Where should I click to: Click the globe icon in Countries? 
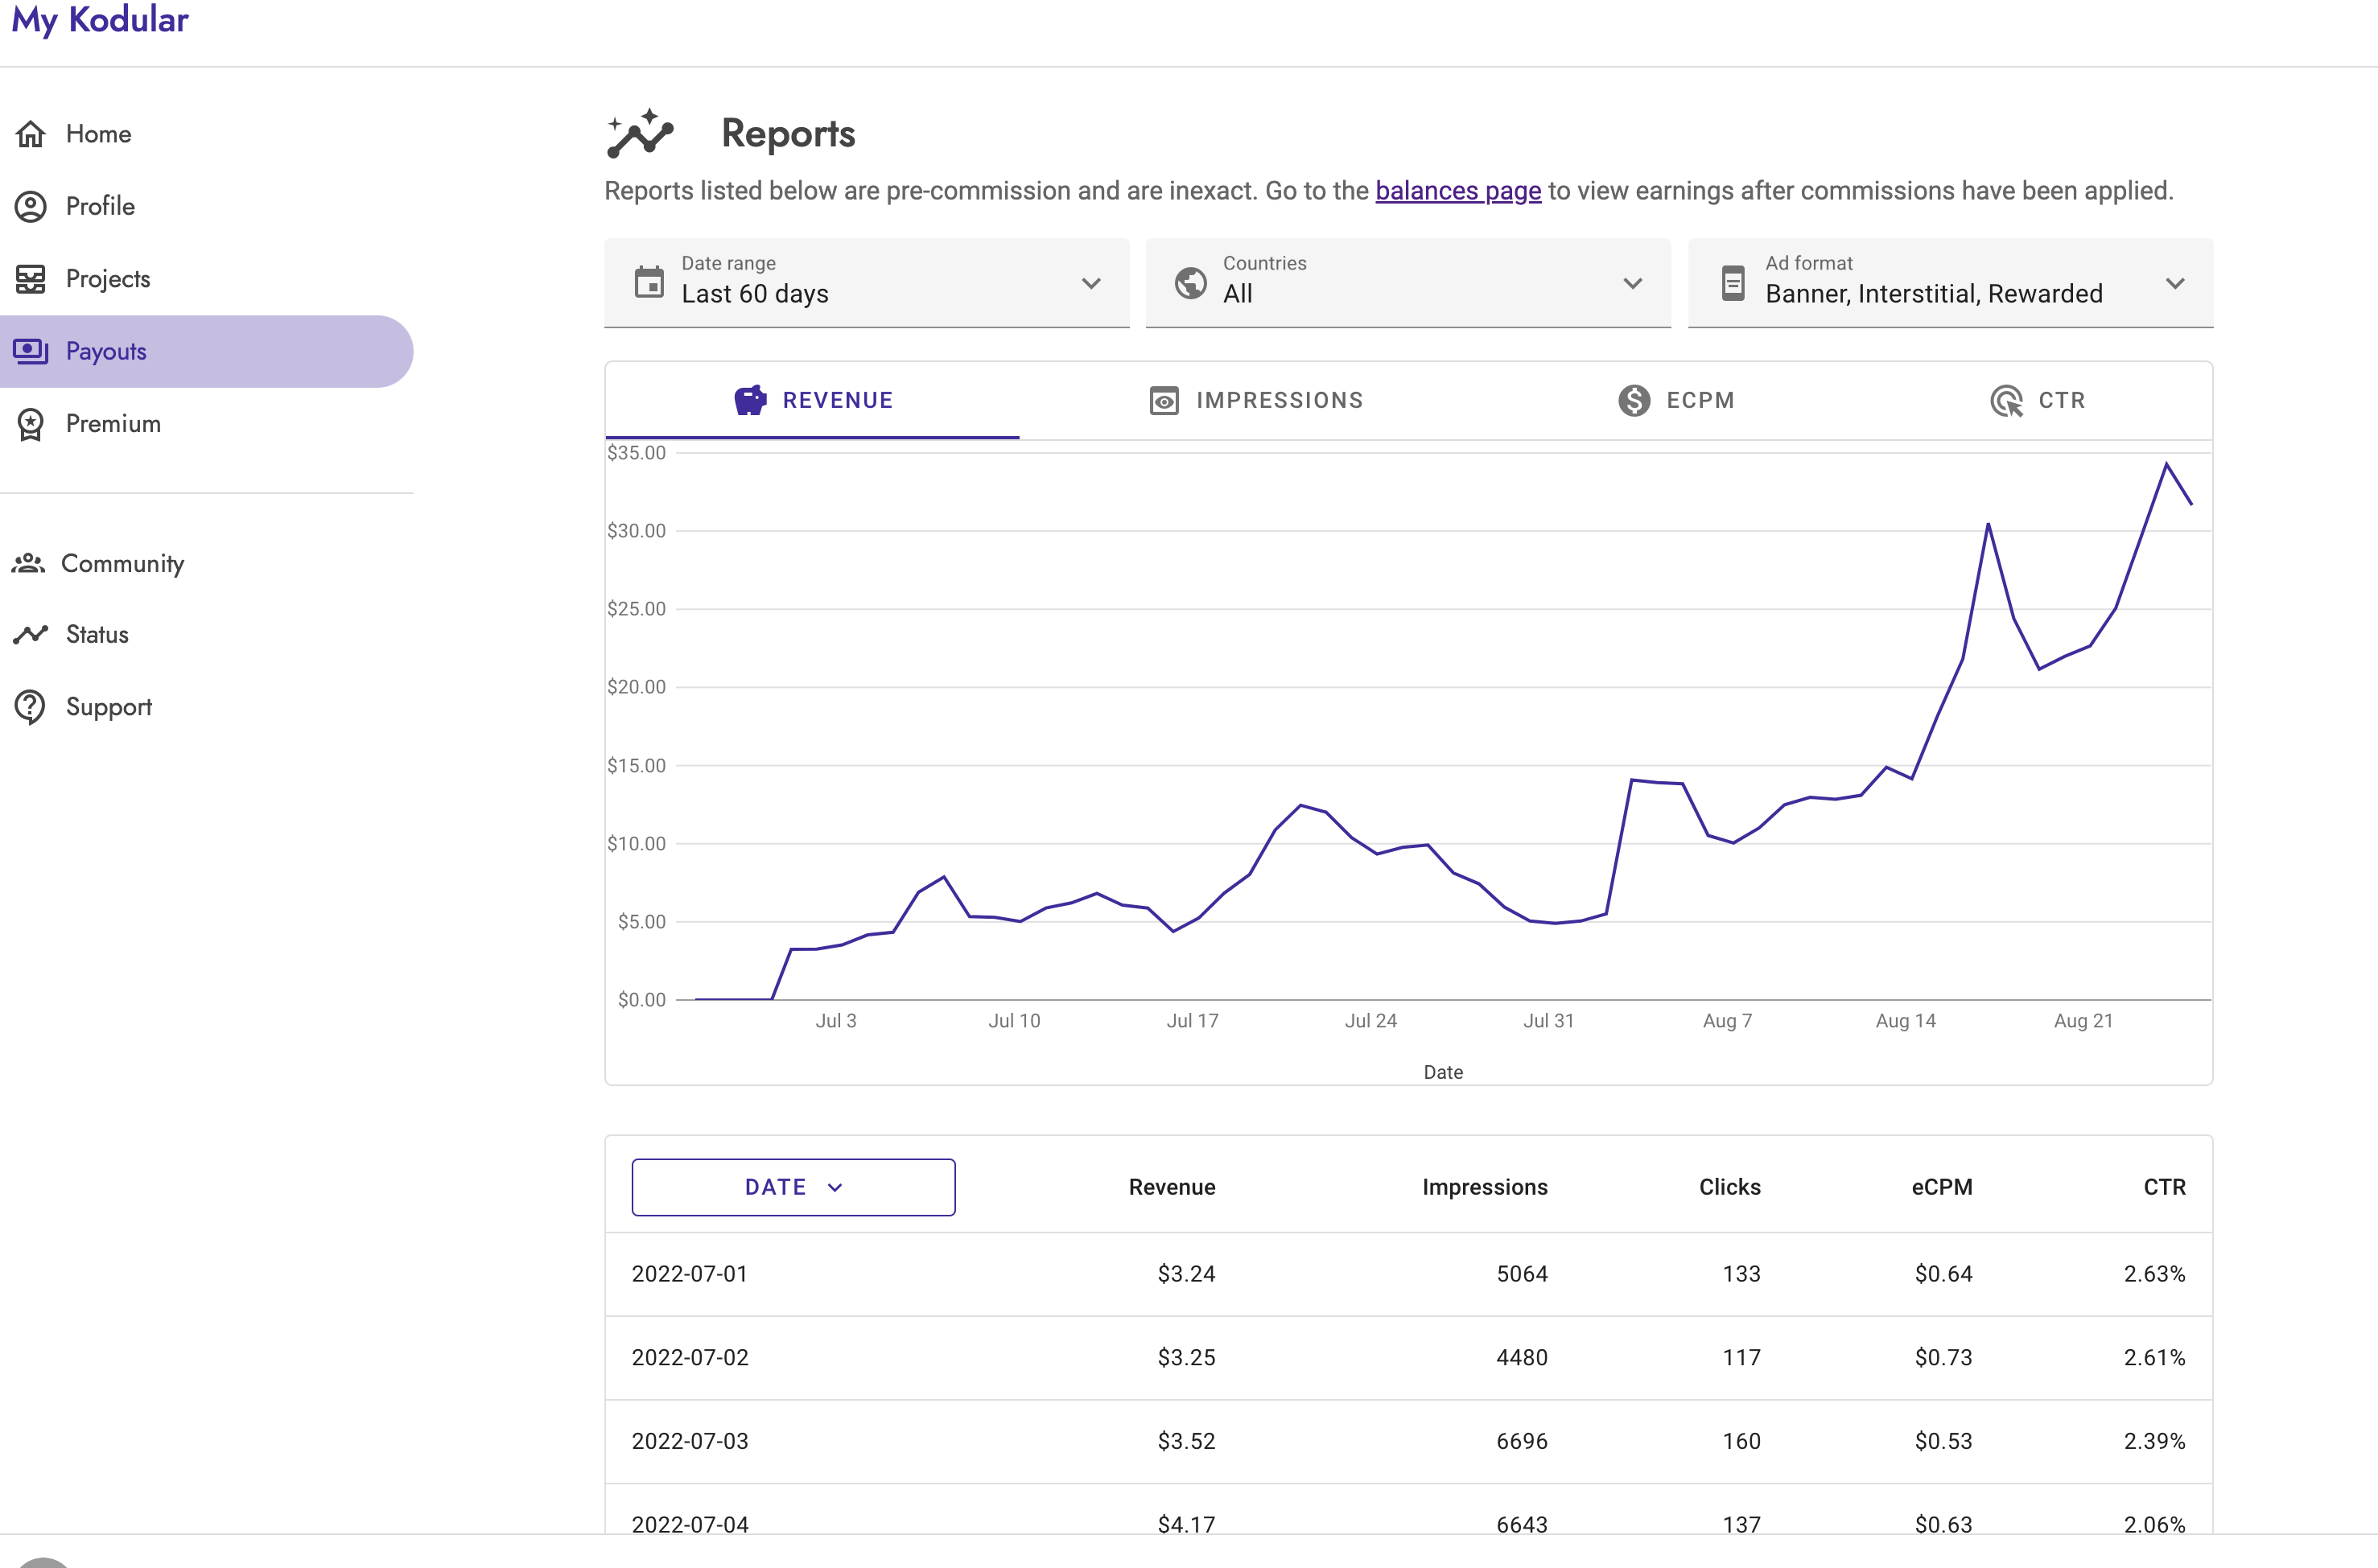coord(1190,283)
